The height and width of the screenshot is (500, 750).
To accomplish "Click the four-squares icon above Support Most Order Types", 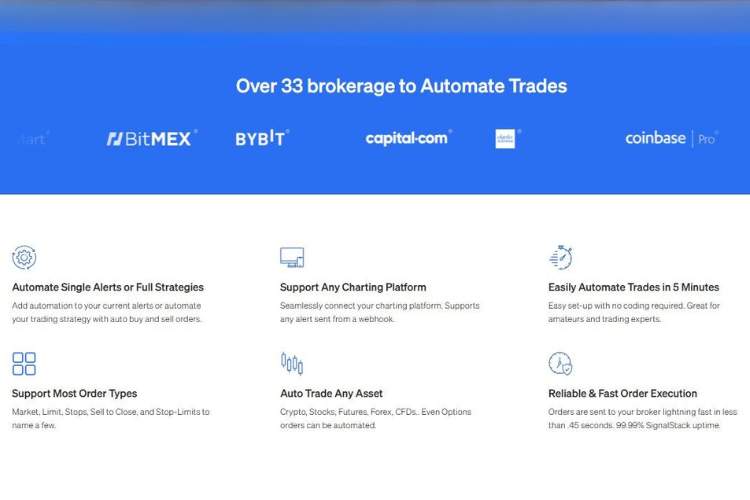I will click(24, 363).
